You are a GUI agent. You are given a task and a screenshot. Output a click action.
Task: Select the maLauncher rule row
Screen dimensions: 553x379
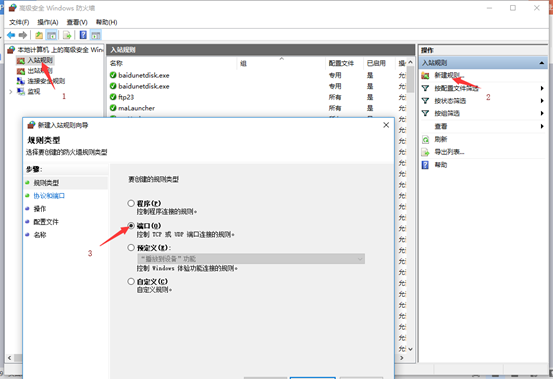point(257,108)
